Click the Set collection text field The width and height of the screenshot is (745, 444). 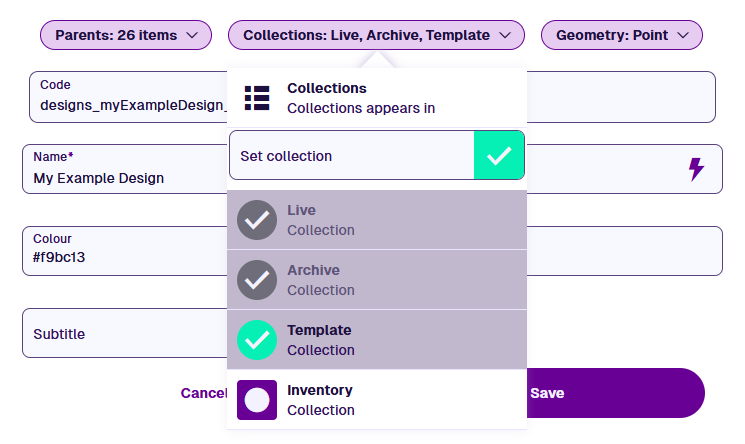(351, 156)
